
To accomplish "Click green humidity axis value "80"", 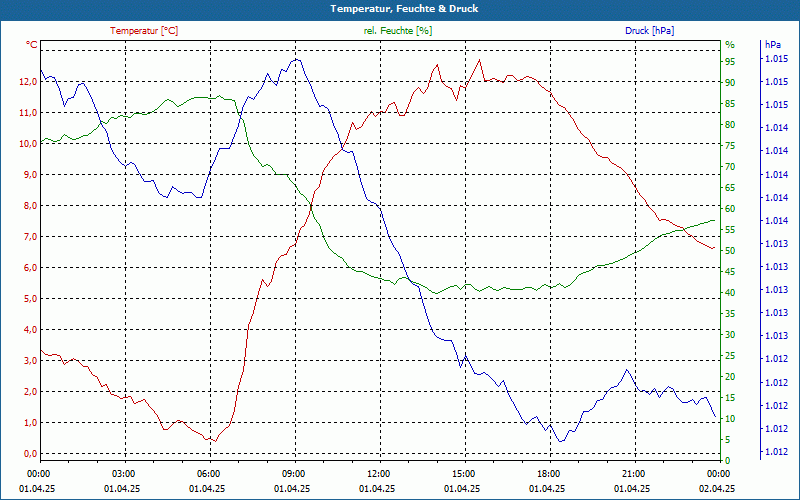I will 730,125.
